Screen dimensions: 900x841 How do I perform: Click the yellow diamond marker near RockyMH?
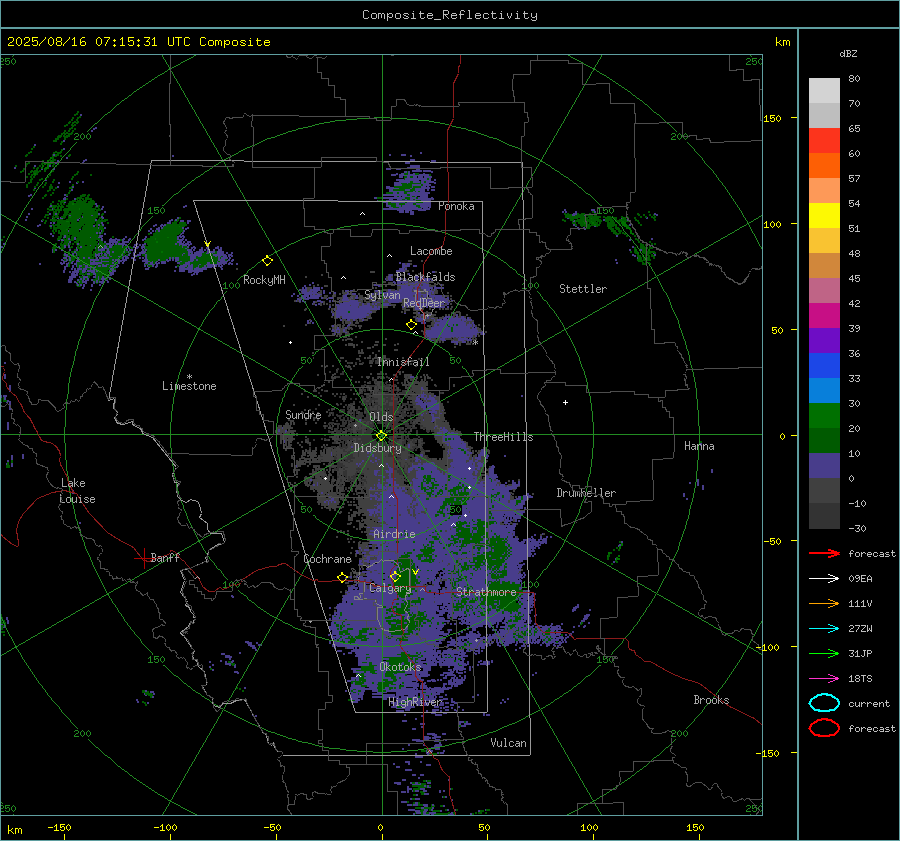267,261
